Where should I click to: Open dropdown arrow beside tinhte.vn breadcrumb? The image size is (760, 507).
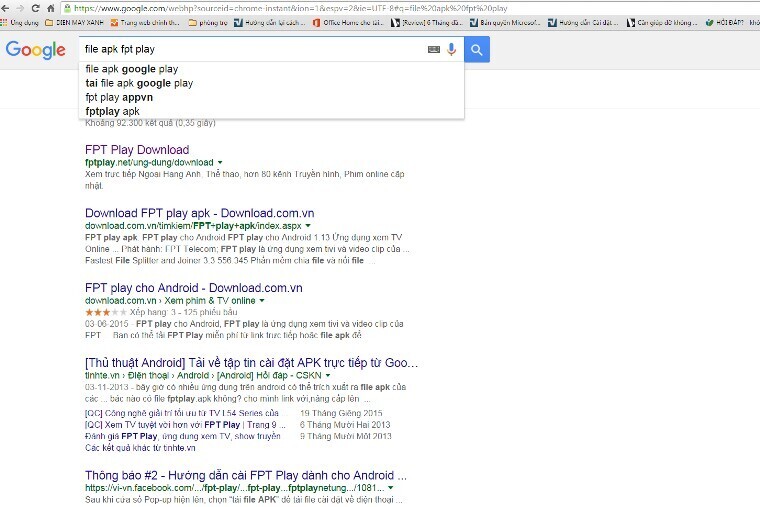(327, 375)
